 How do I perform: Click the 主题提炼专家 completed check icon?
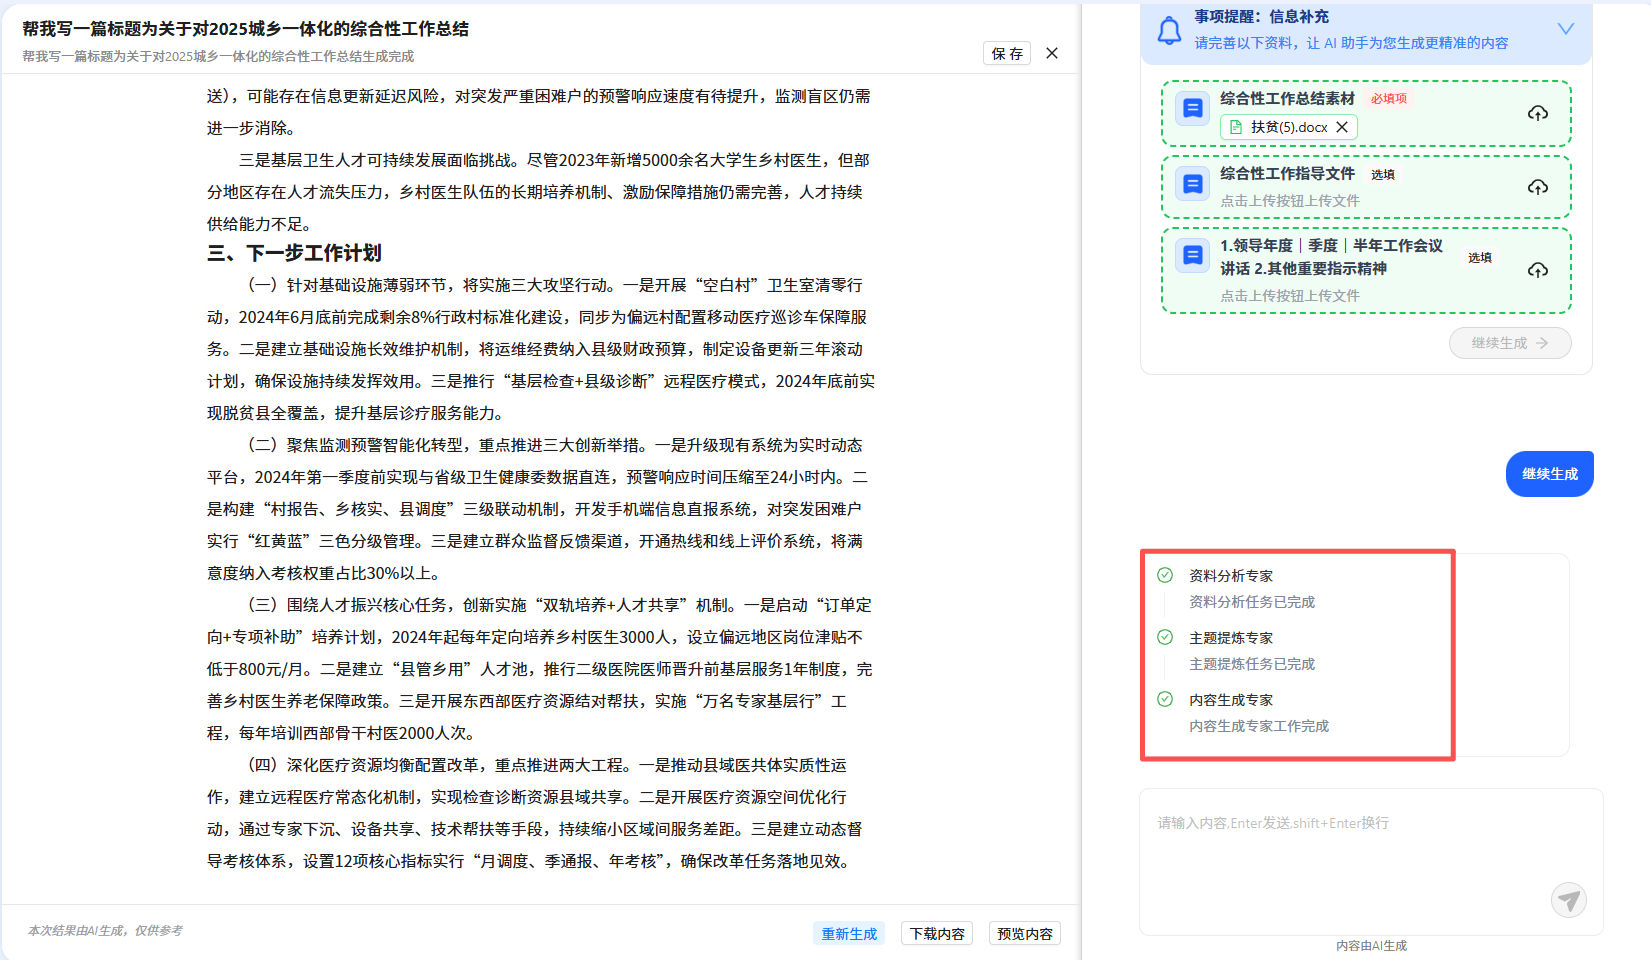(1165, 637)
